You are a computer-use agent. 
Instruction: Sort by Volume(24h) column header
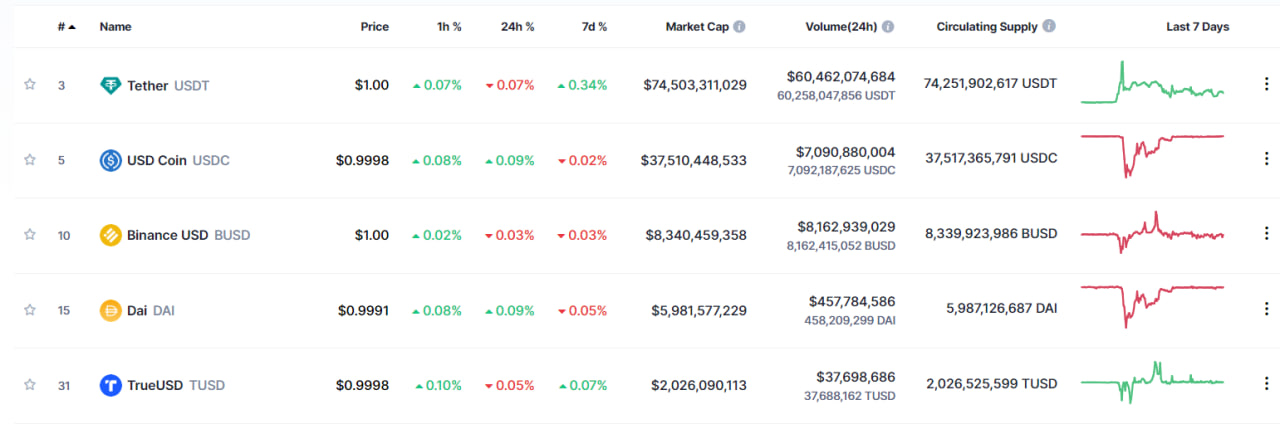pyautogui.click(x=841, y=27)
